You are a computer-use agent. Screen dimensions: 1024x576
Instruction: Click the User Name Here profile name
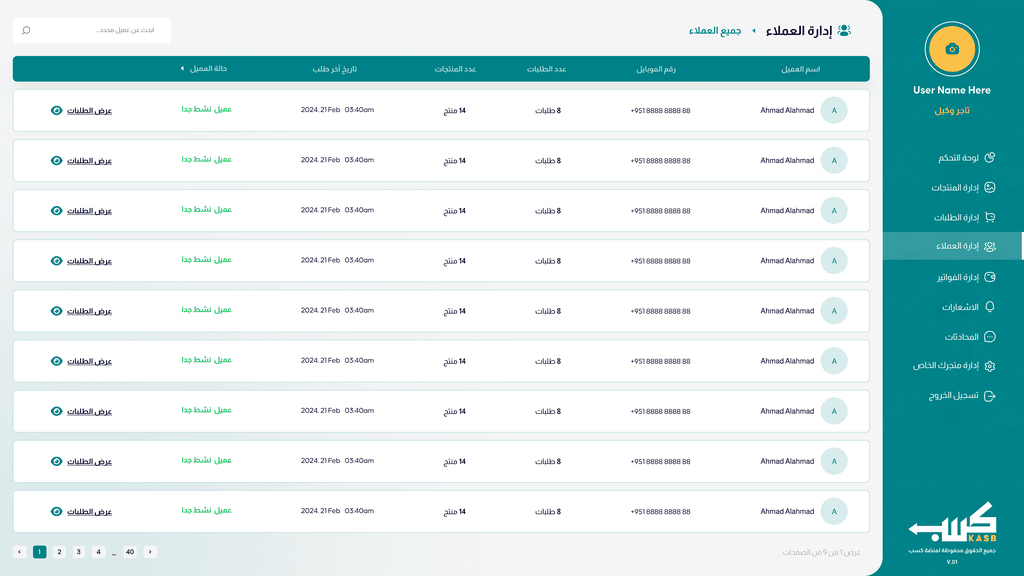click(x=952, y=90)
